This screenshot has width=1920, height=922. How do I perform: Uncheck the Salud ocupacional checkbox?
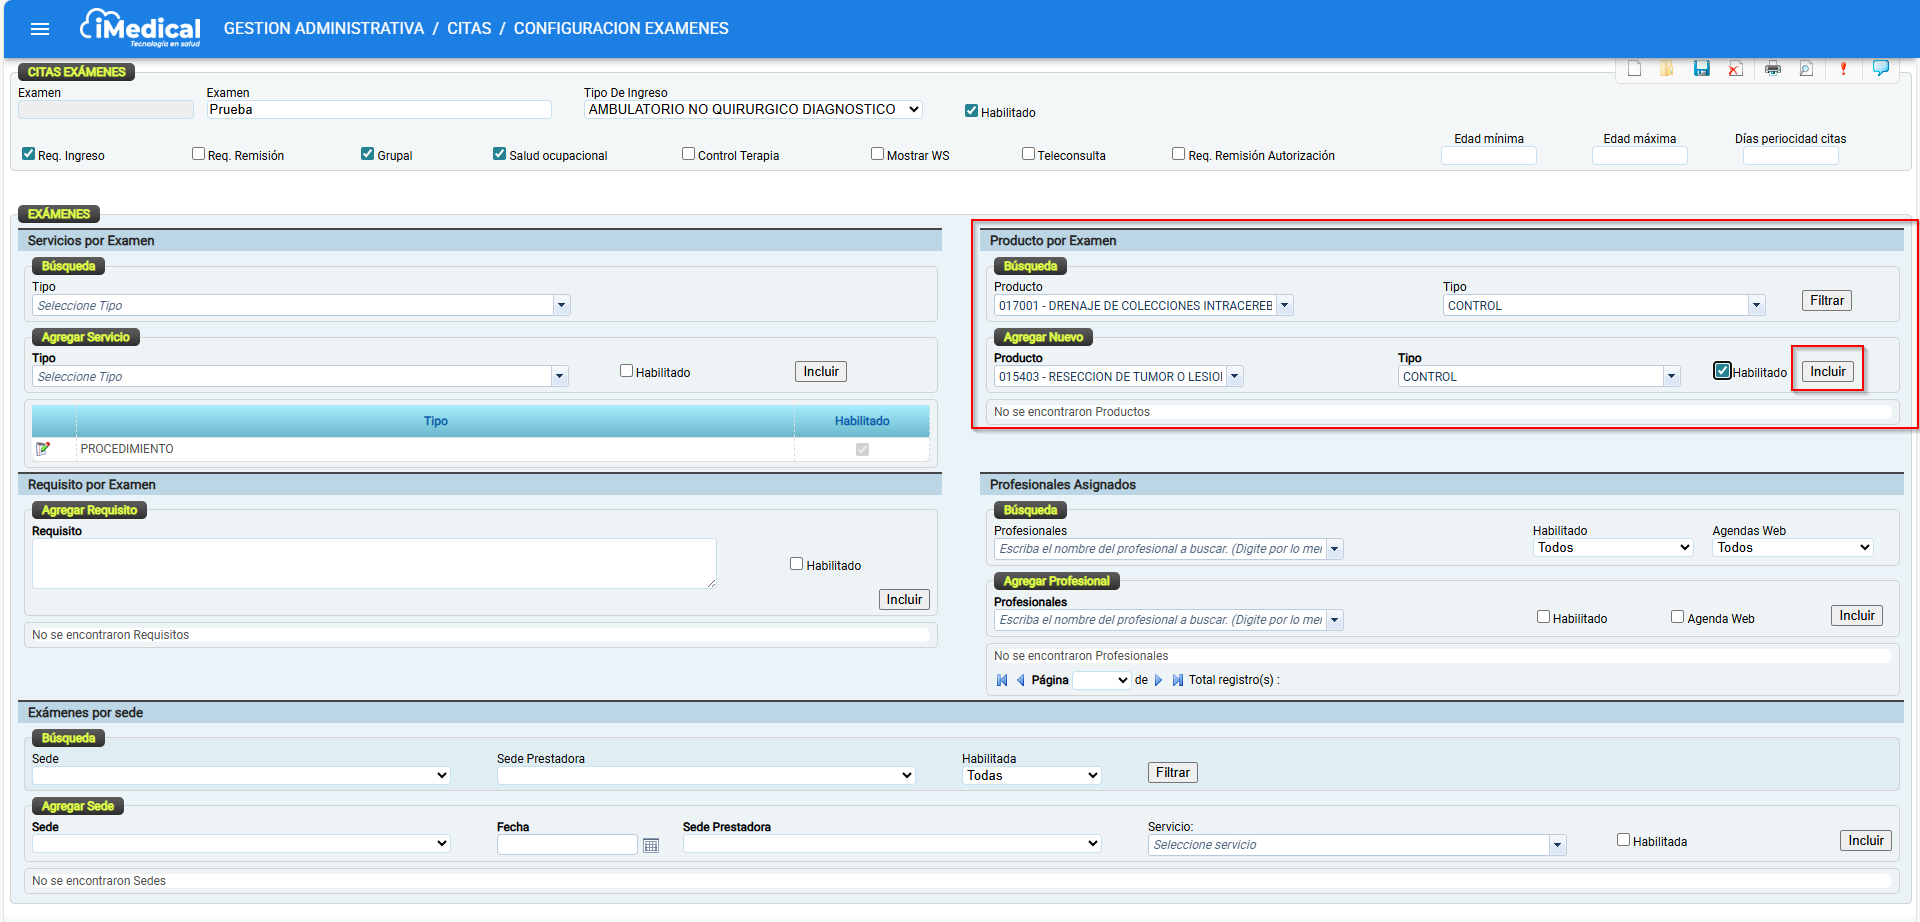[499, 154]
